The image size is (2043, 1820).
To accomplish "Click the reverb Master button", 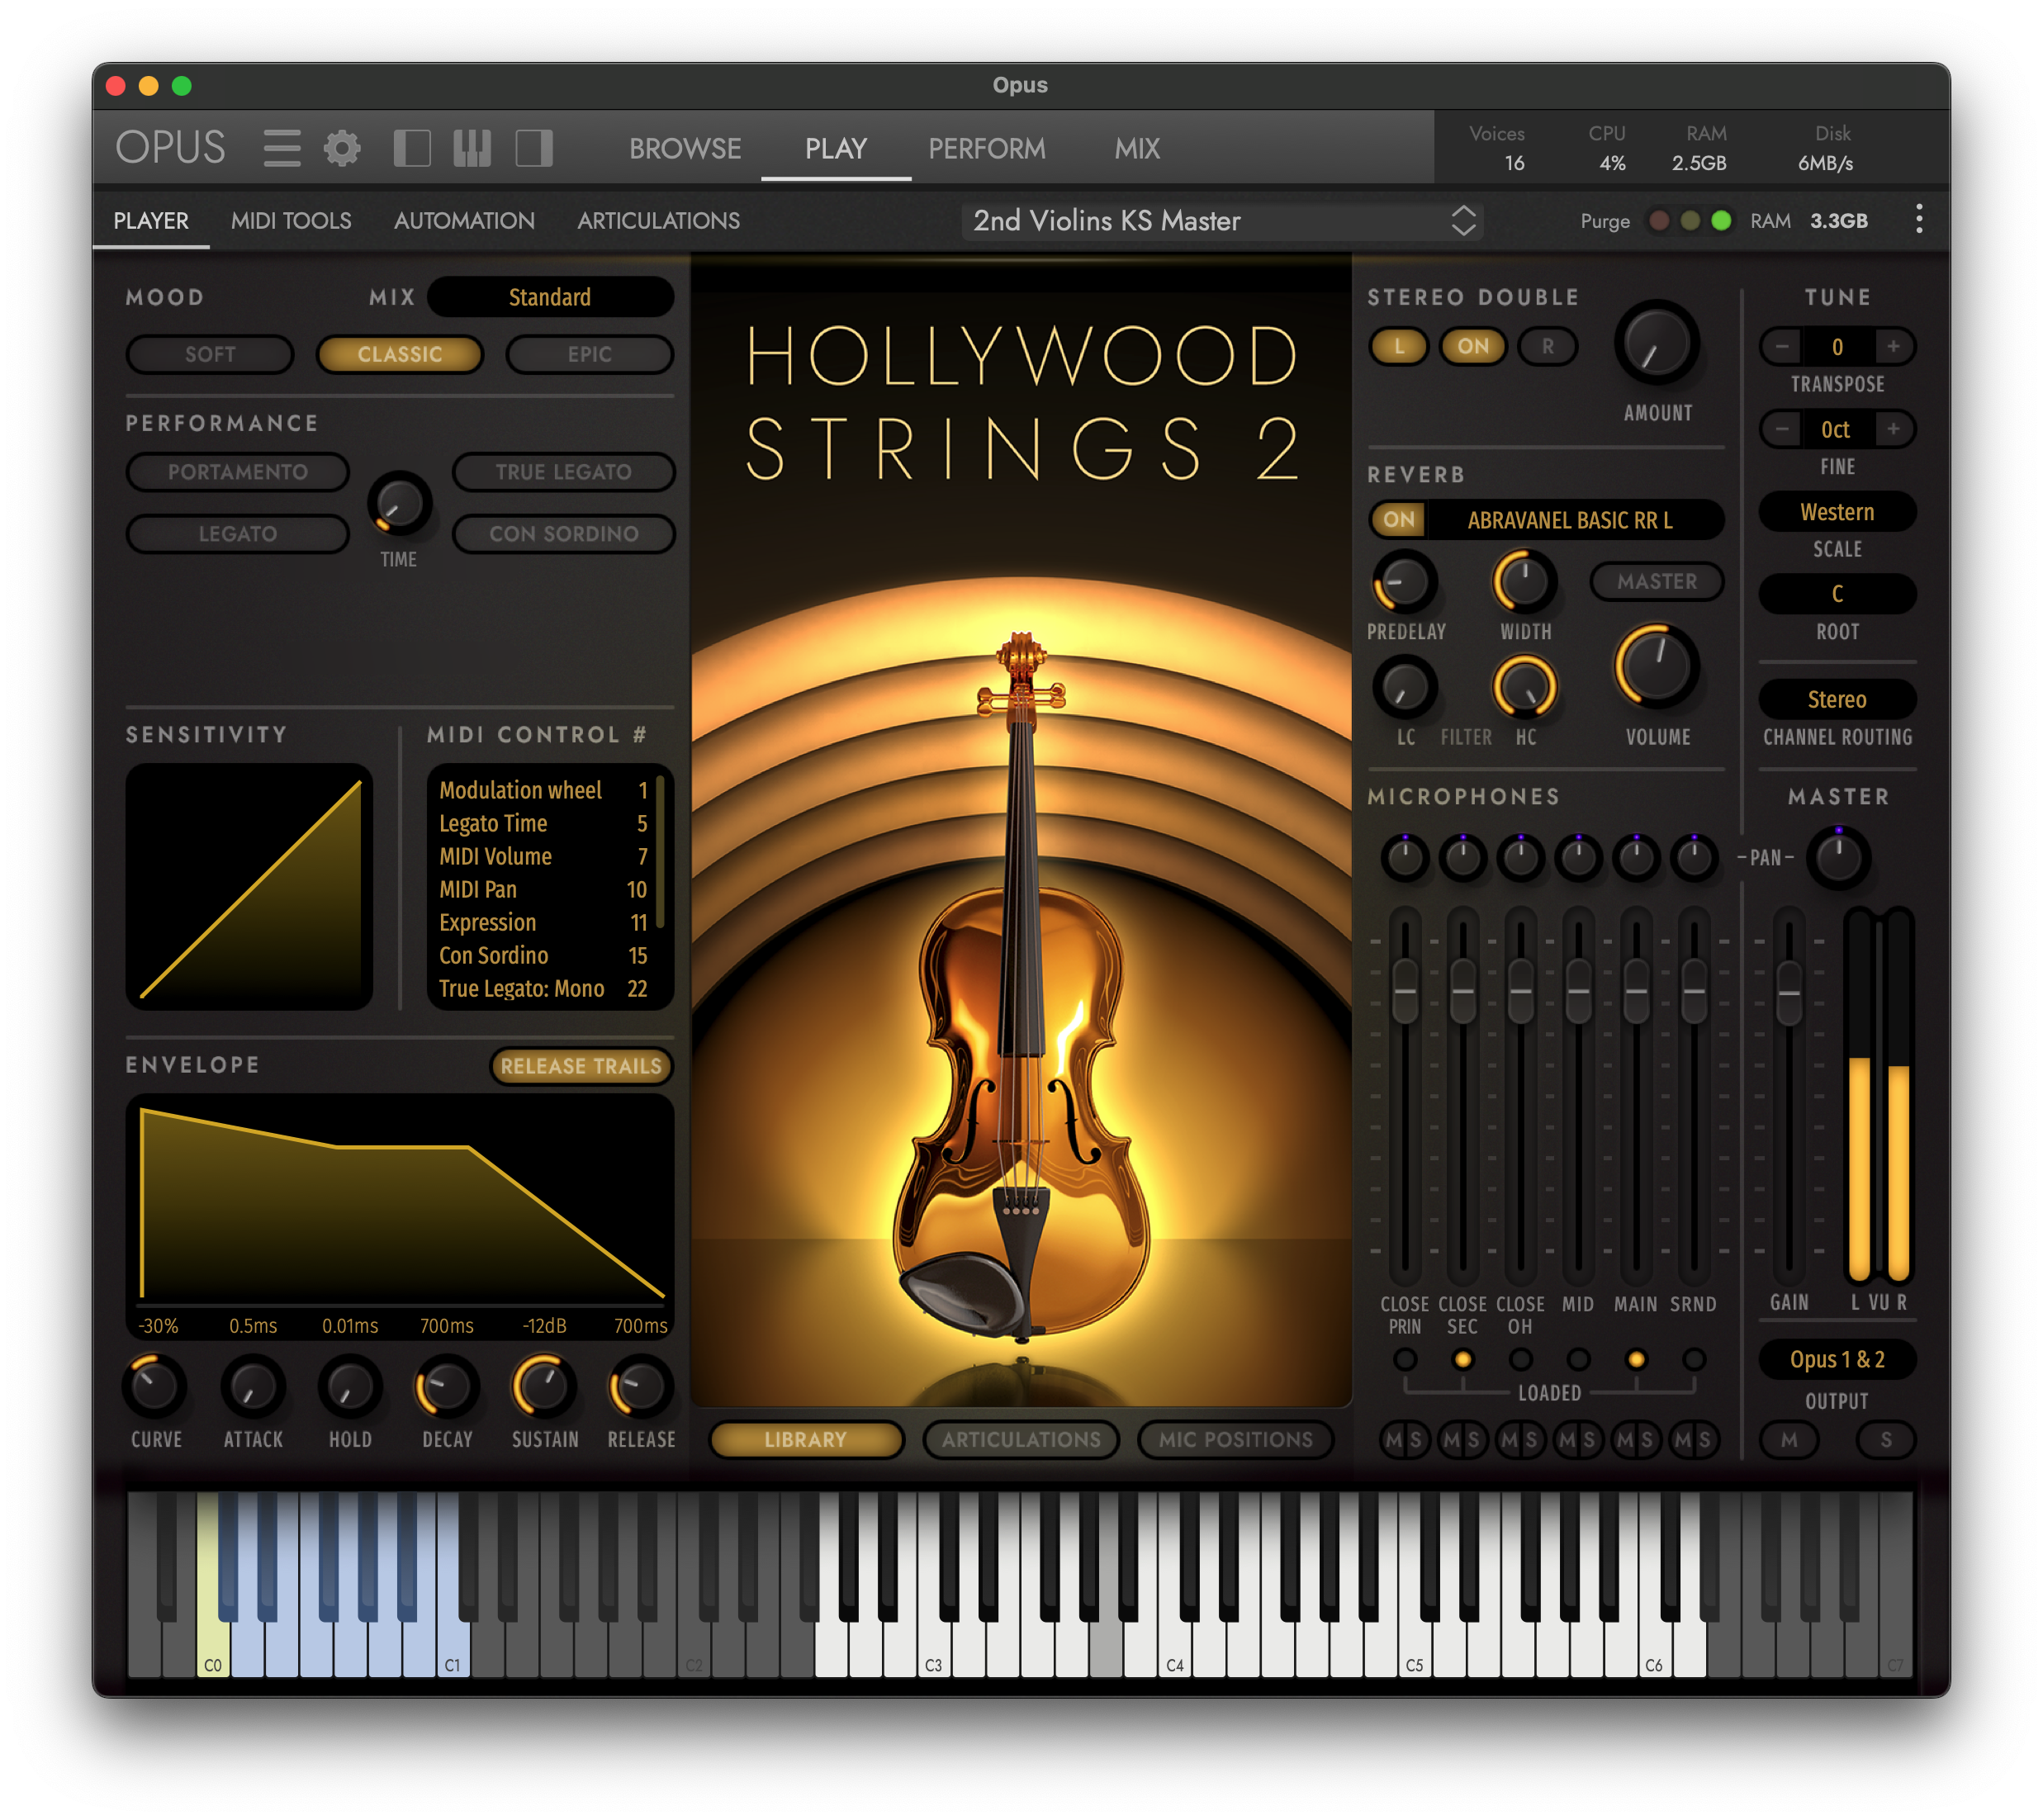I will tap(1656, 581).
